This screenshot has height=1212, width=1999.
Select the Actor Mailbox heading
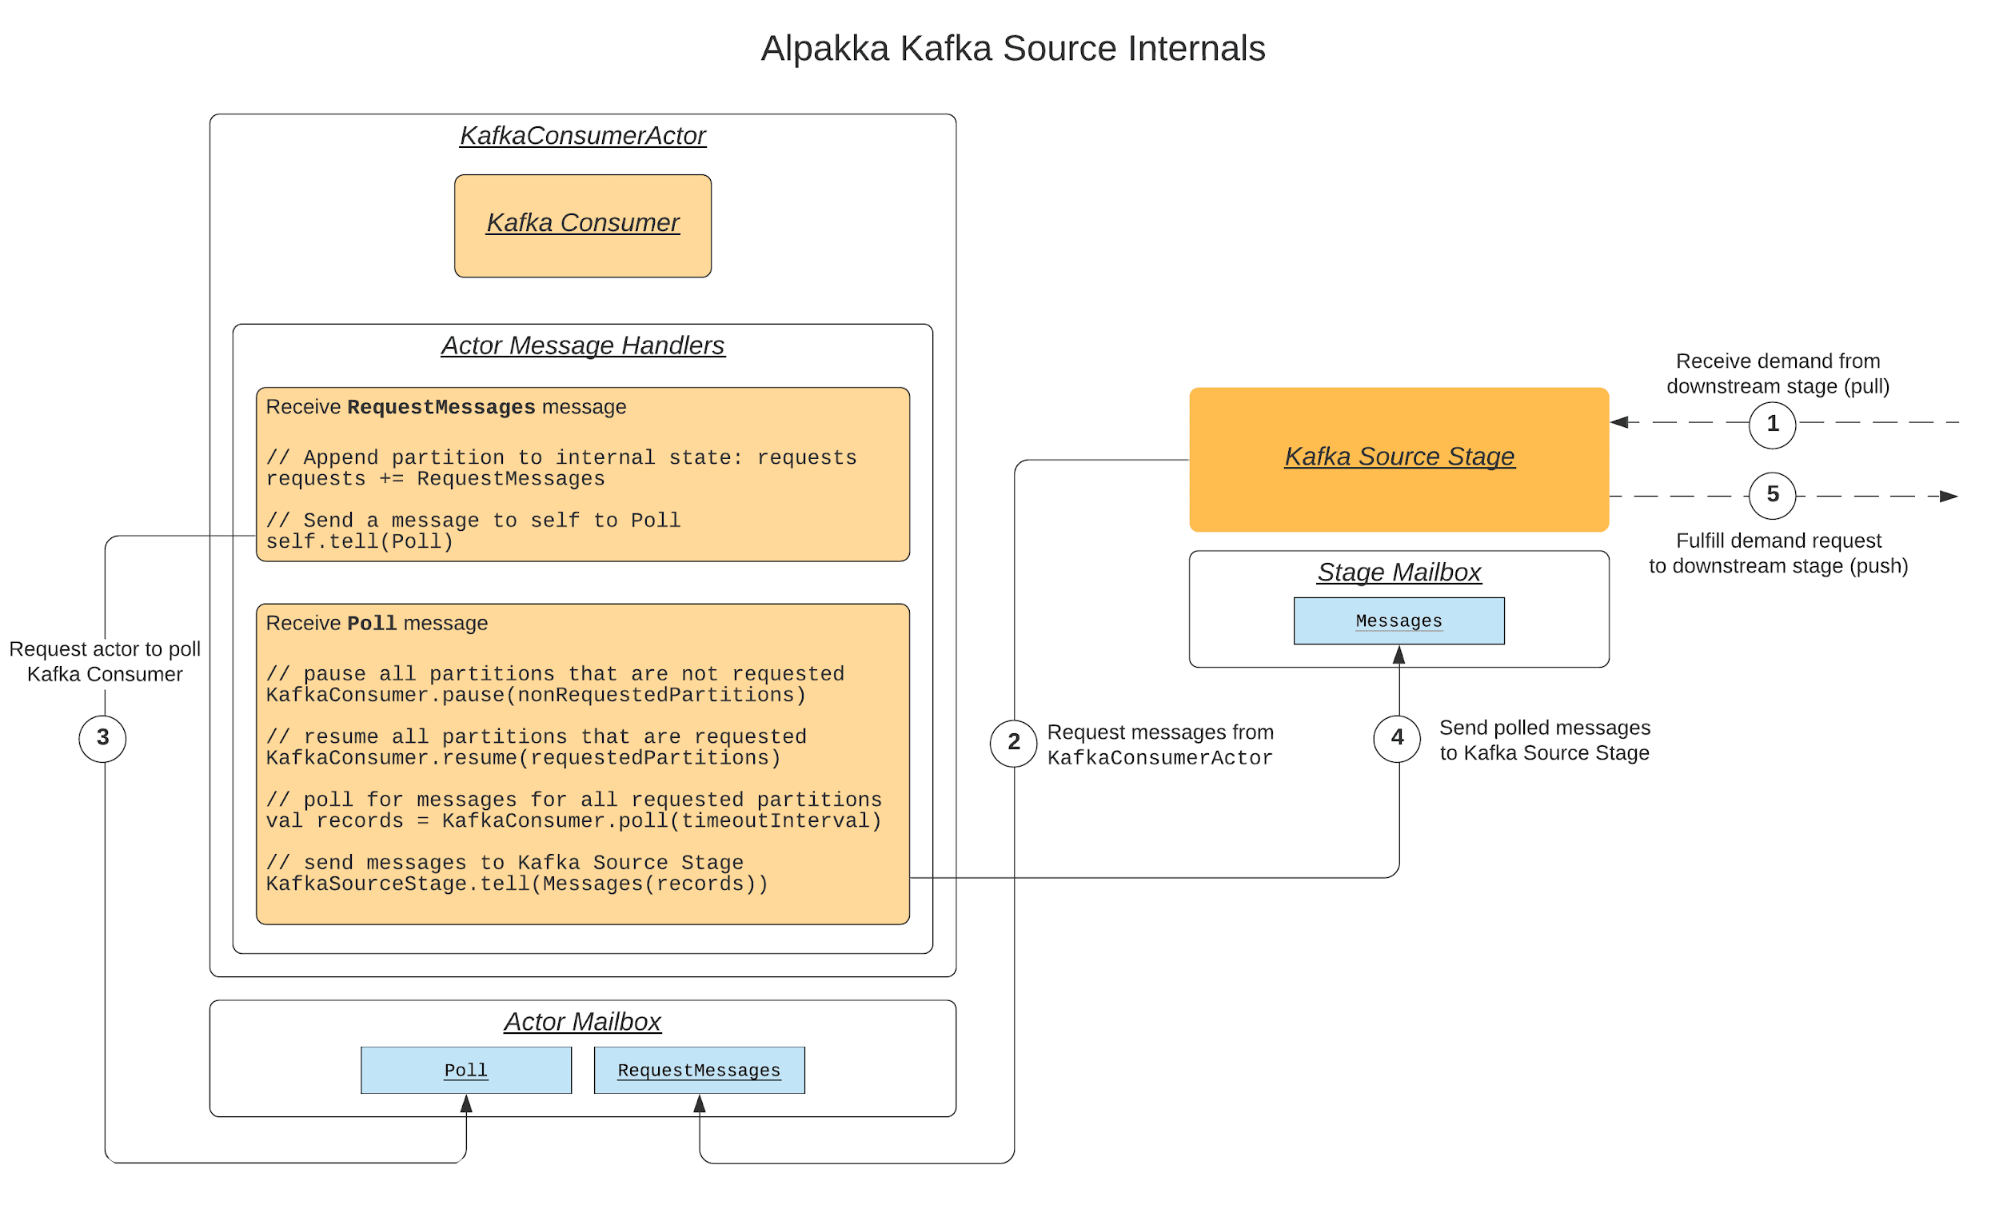point(582,1021)
